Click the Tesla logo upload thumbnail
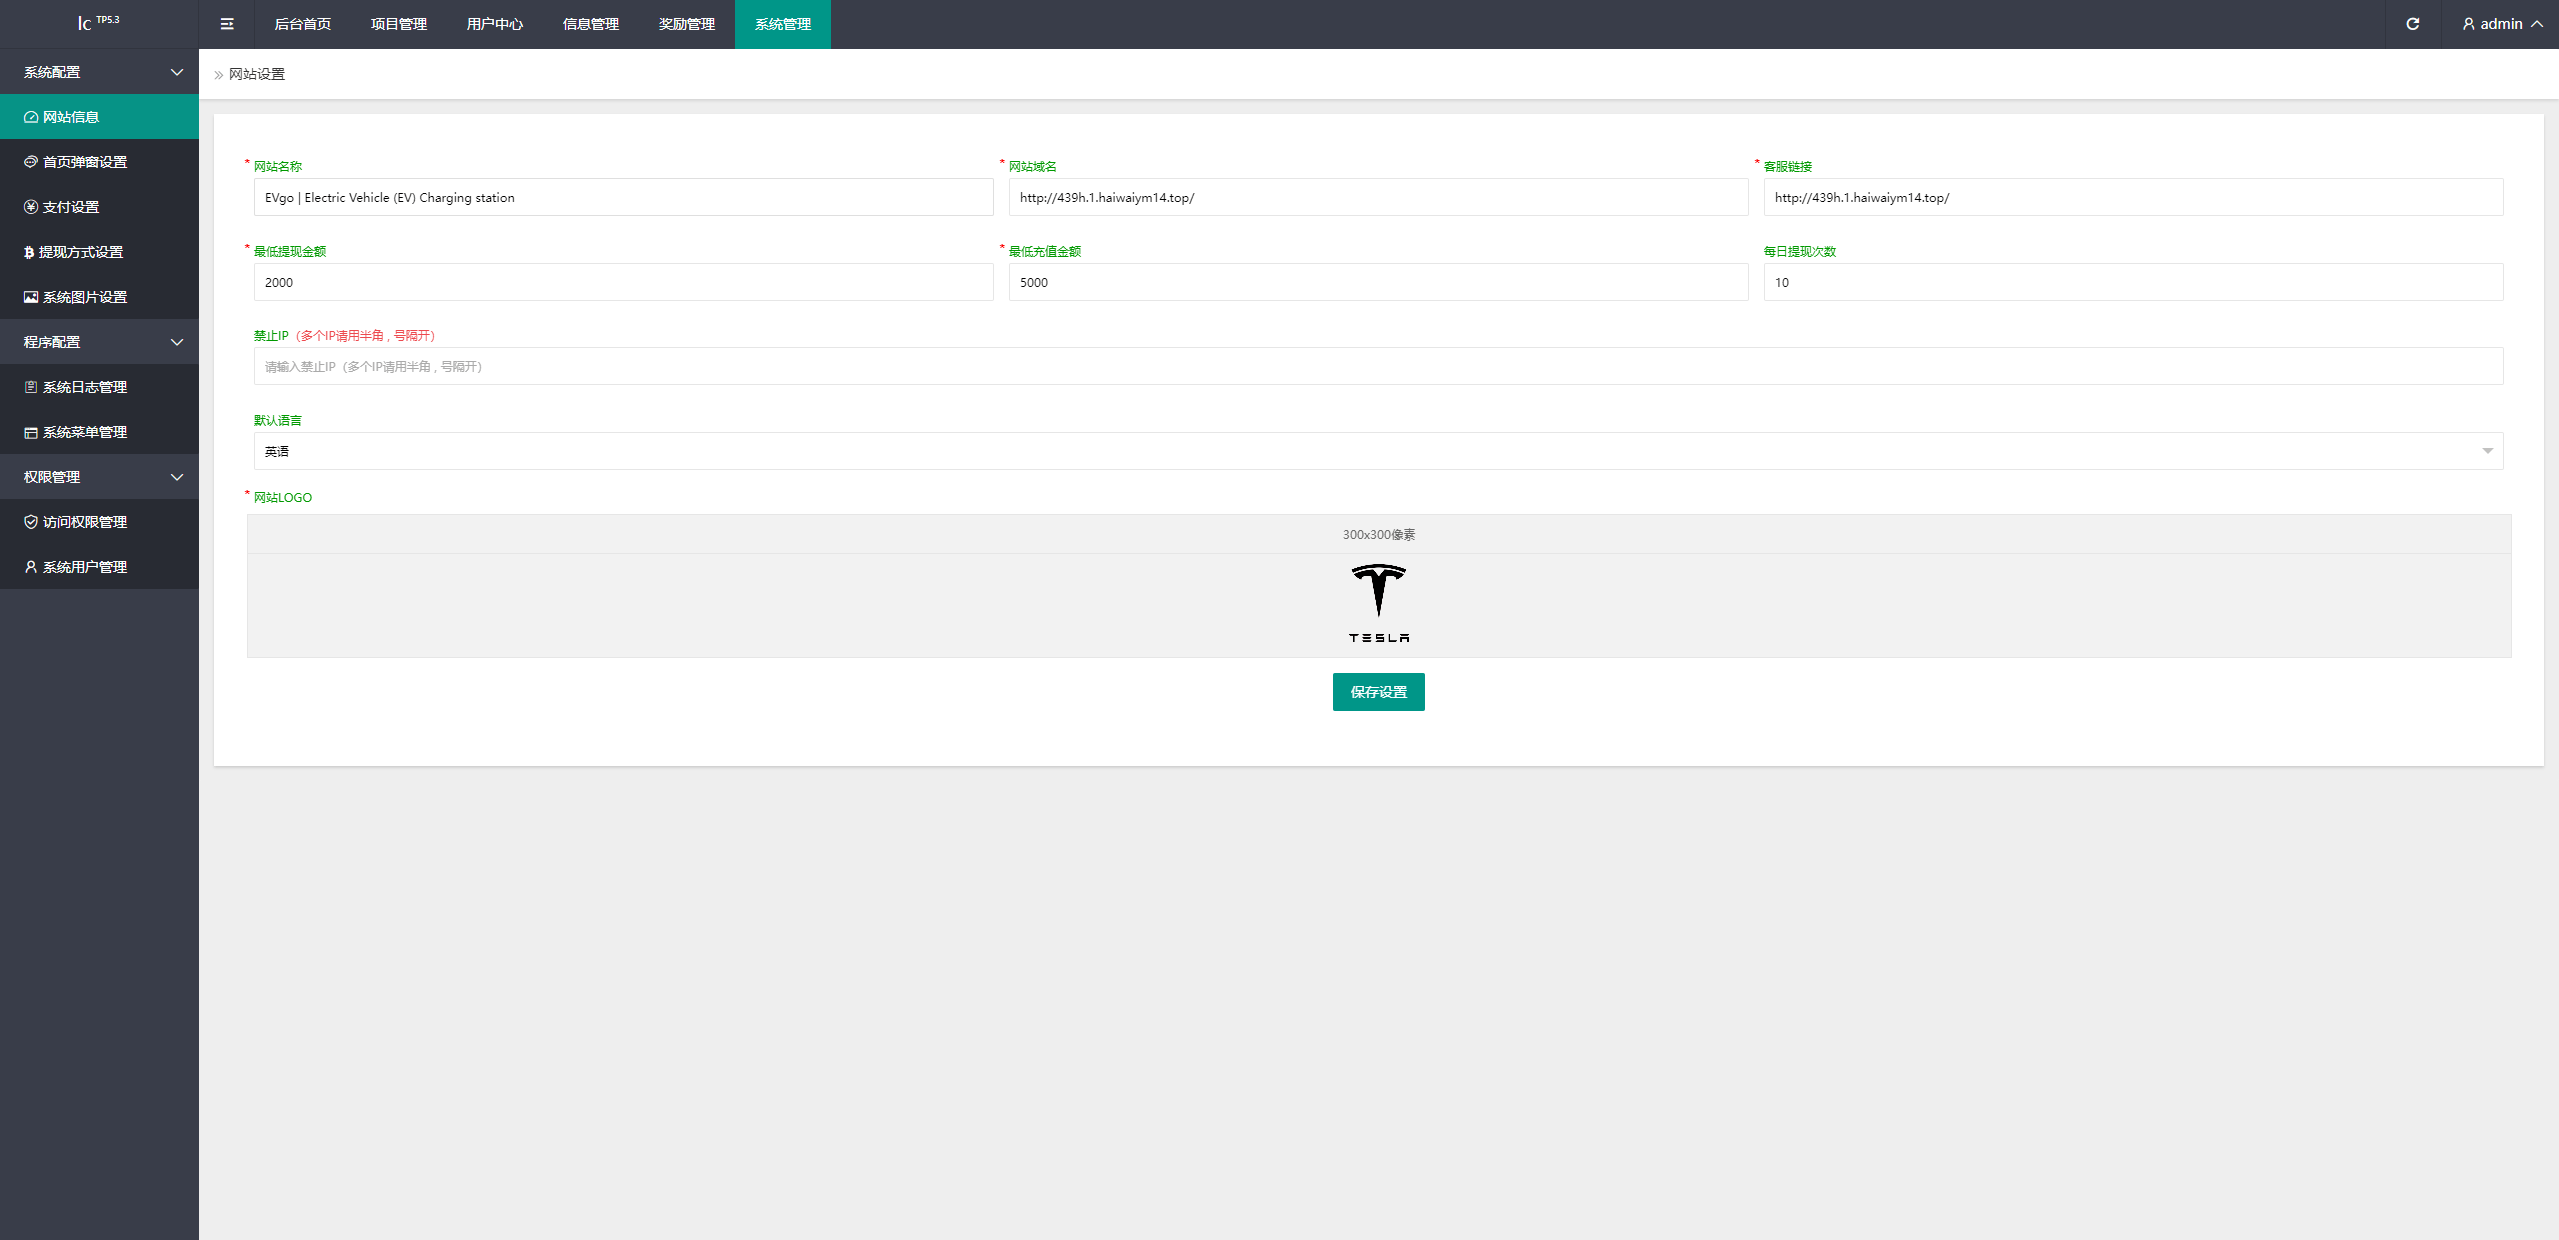Viewport: 2559px width, 1240px height. [1378, 603]
